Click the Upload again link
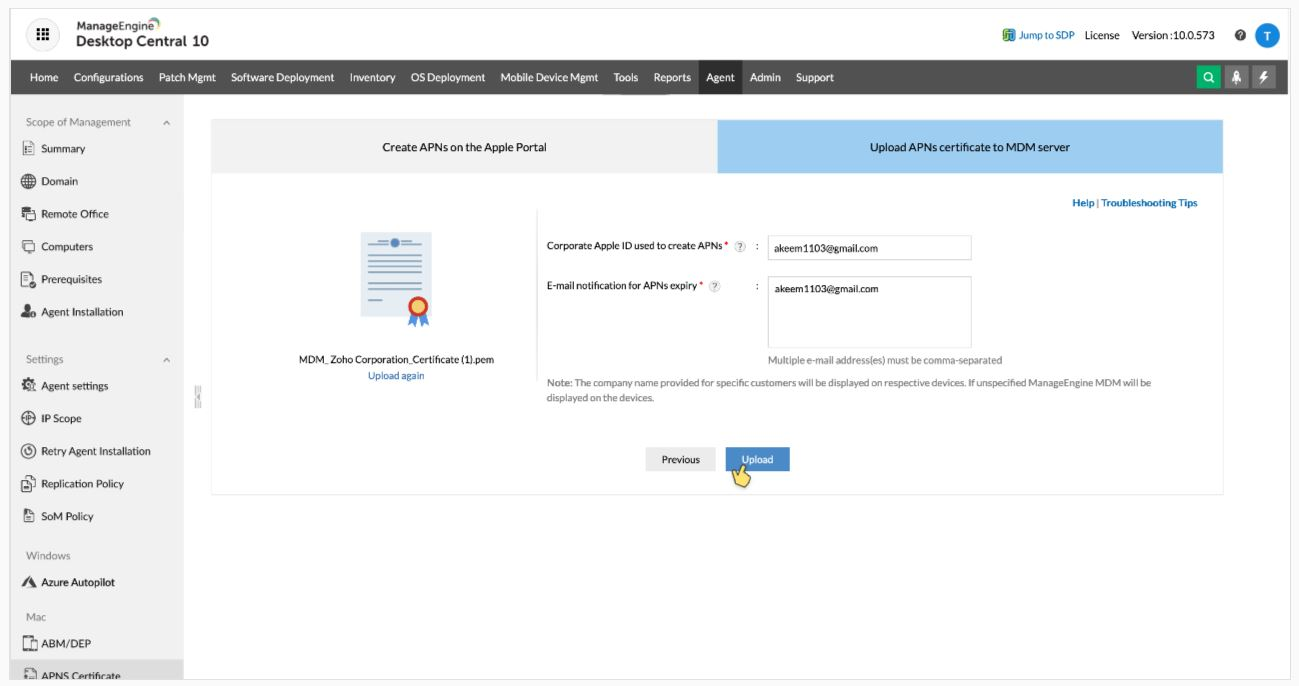This screenshot has width=1299, height=686. [x=396, y=376]
